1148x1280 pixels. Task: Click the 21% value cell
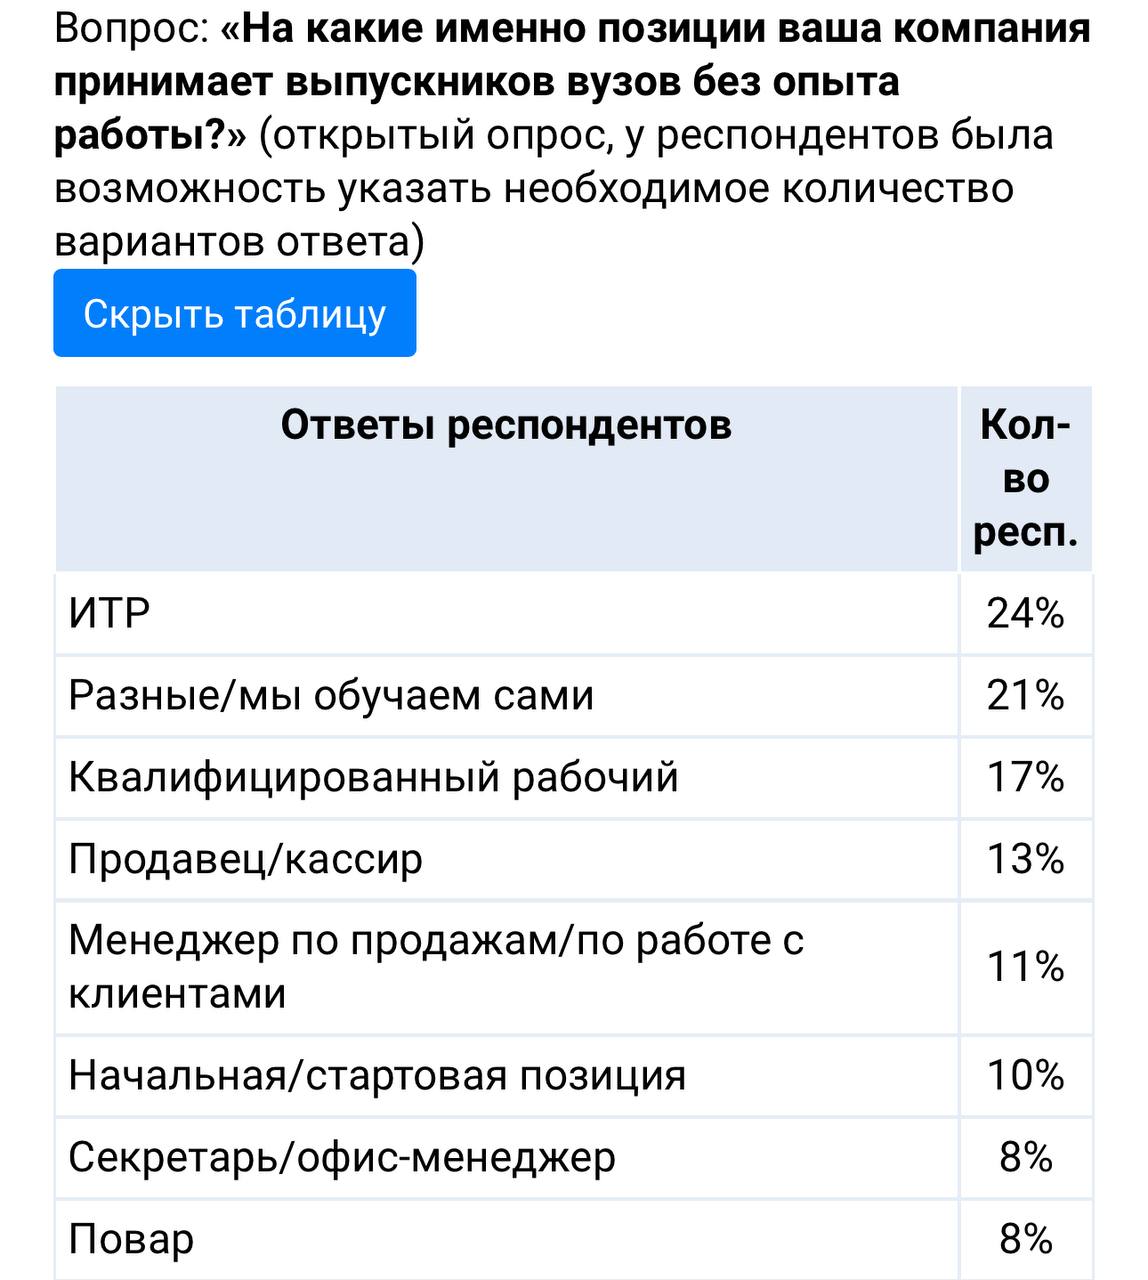[x=1026, y=695]
